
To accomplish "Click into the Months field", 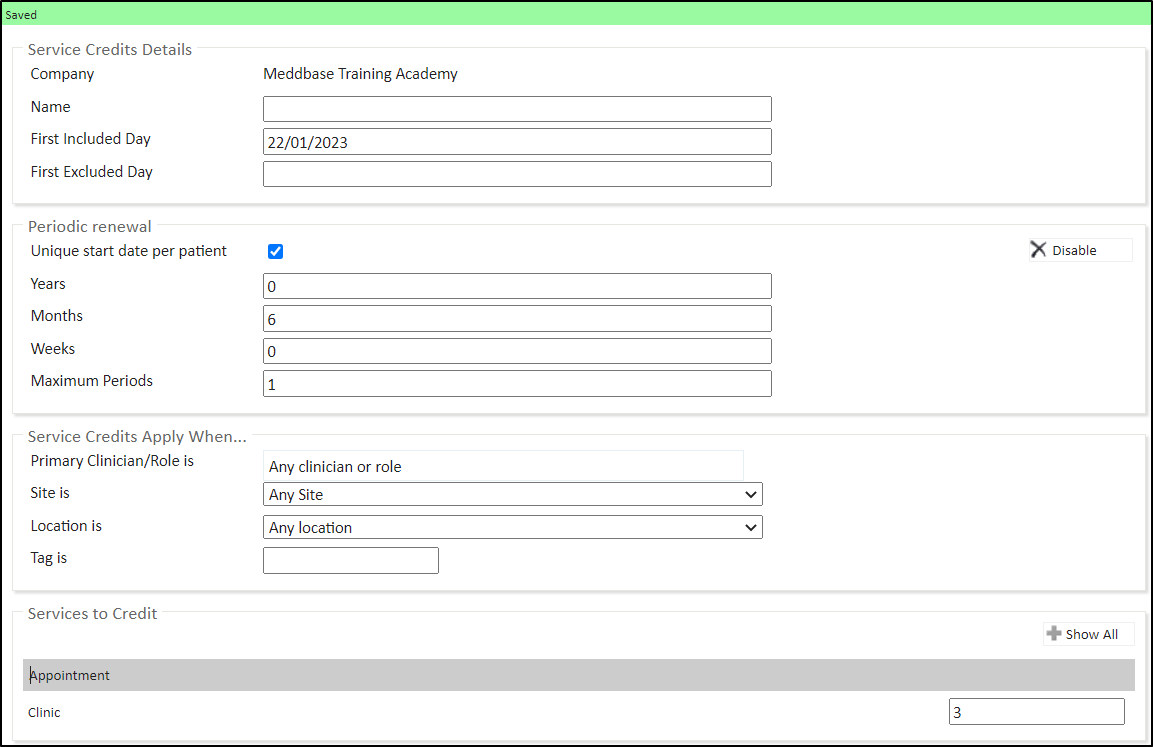I will [517, 319].
